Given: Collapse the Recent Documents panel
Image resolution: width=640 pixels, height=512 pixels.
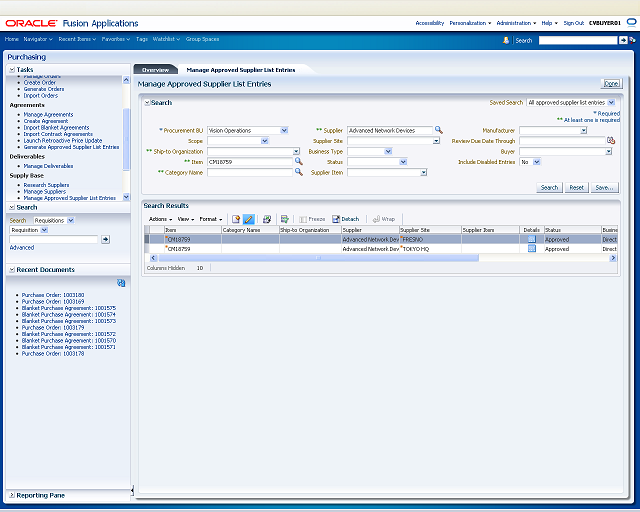Looking at the screenshot, I should [x=12, y=270].
